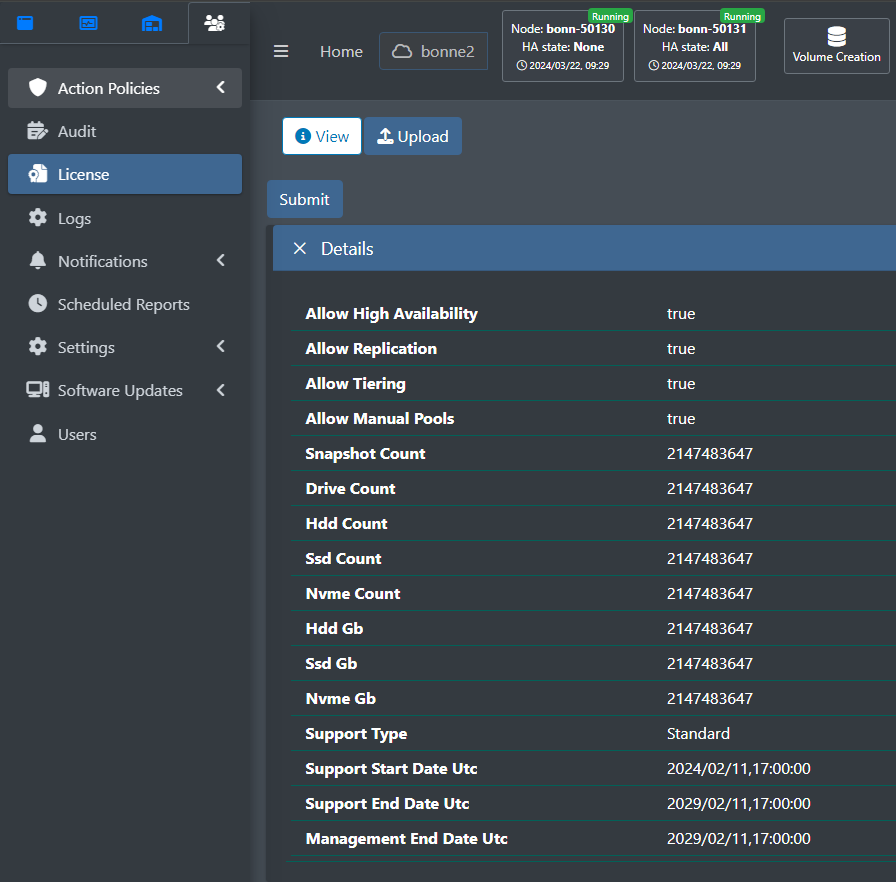The height and width of the screenshot is (882, 896).
Task: Open the warehouse tab icon
Action: [x=151, y=23]
